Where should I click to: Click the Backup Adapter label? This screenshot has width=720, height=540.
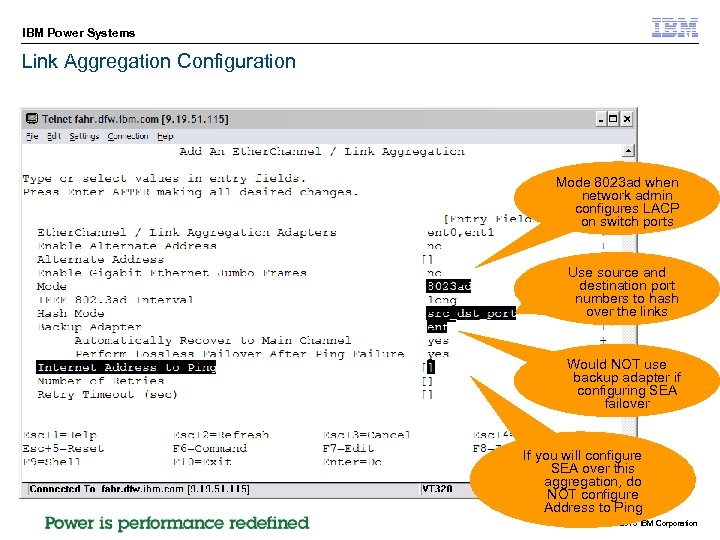(90, 327)
